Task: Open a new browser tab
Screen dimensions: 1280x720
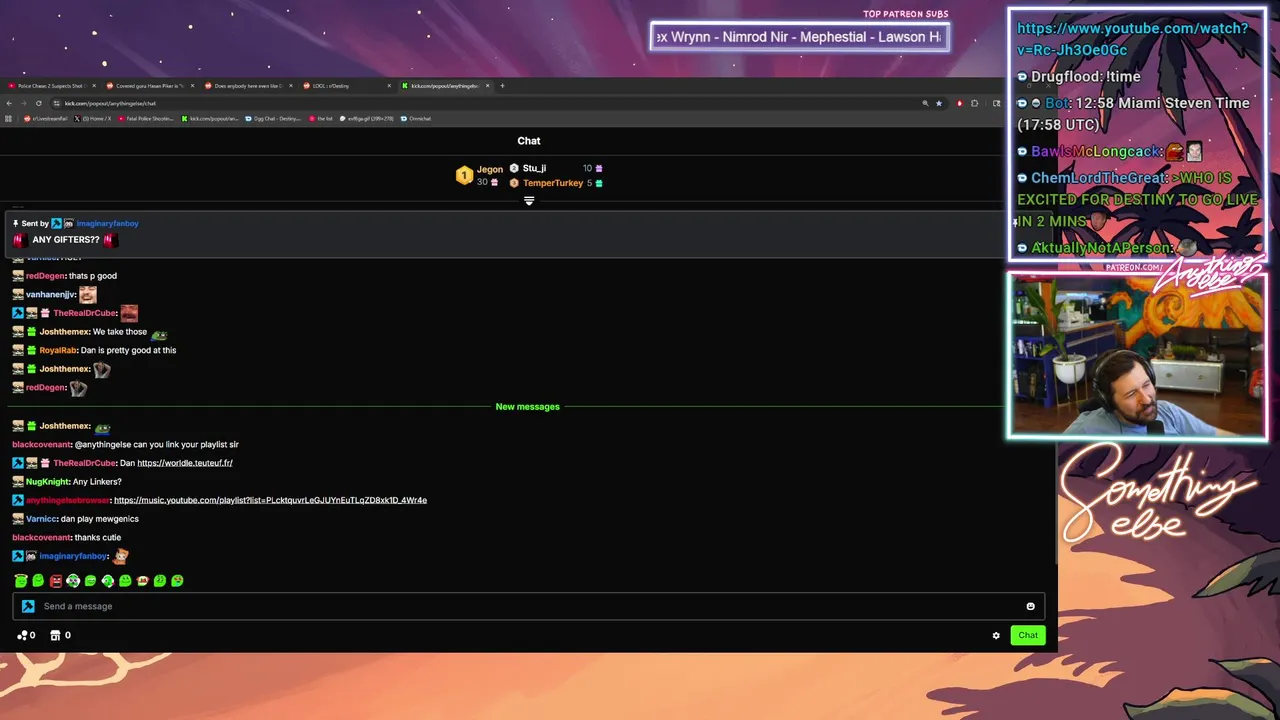Action: click(502, 85)
